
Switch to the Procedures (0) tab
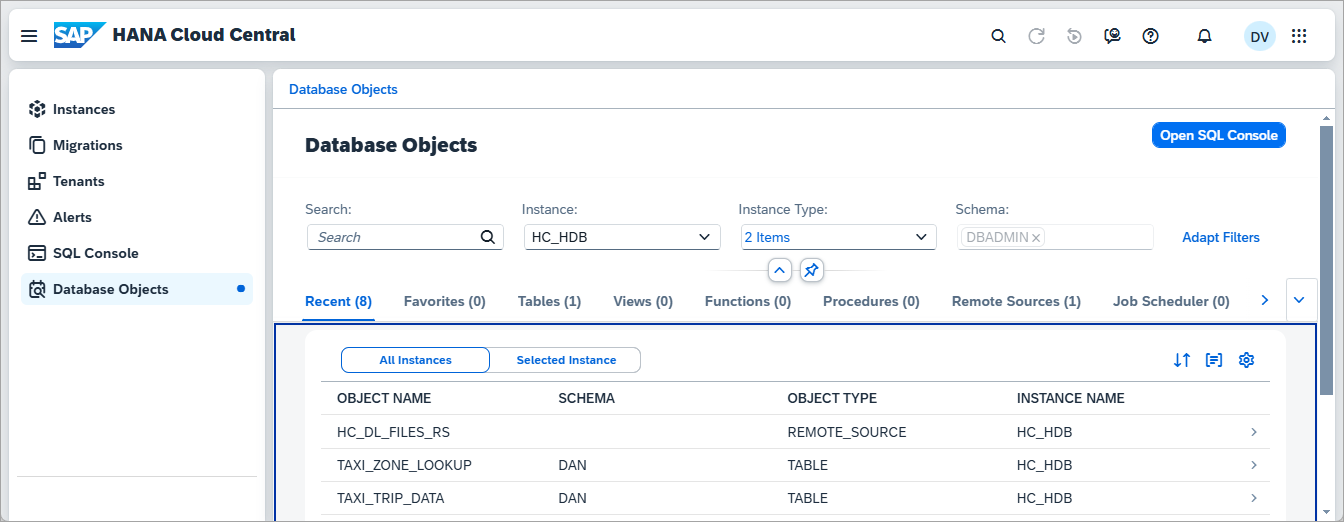pos(871,301)
